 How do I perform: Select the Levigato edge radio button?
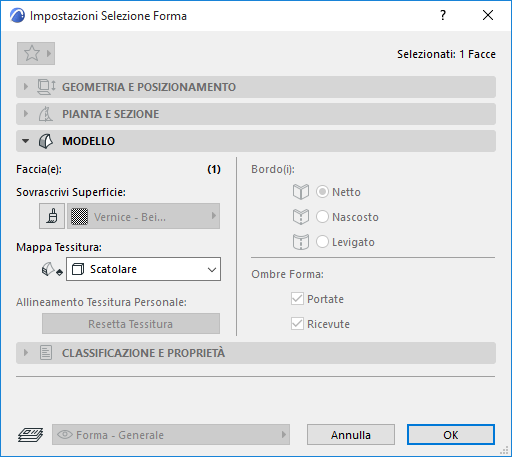322,242
